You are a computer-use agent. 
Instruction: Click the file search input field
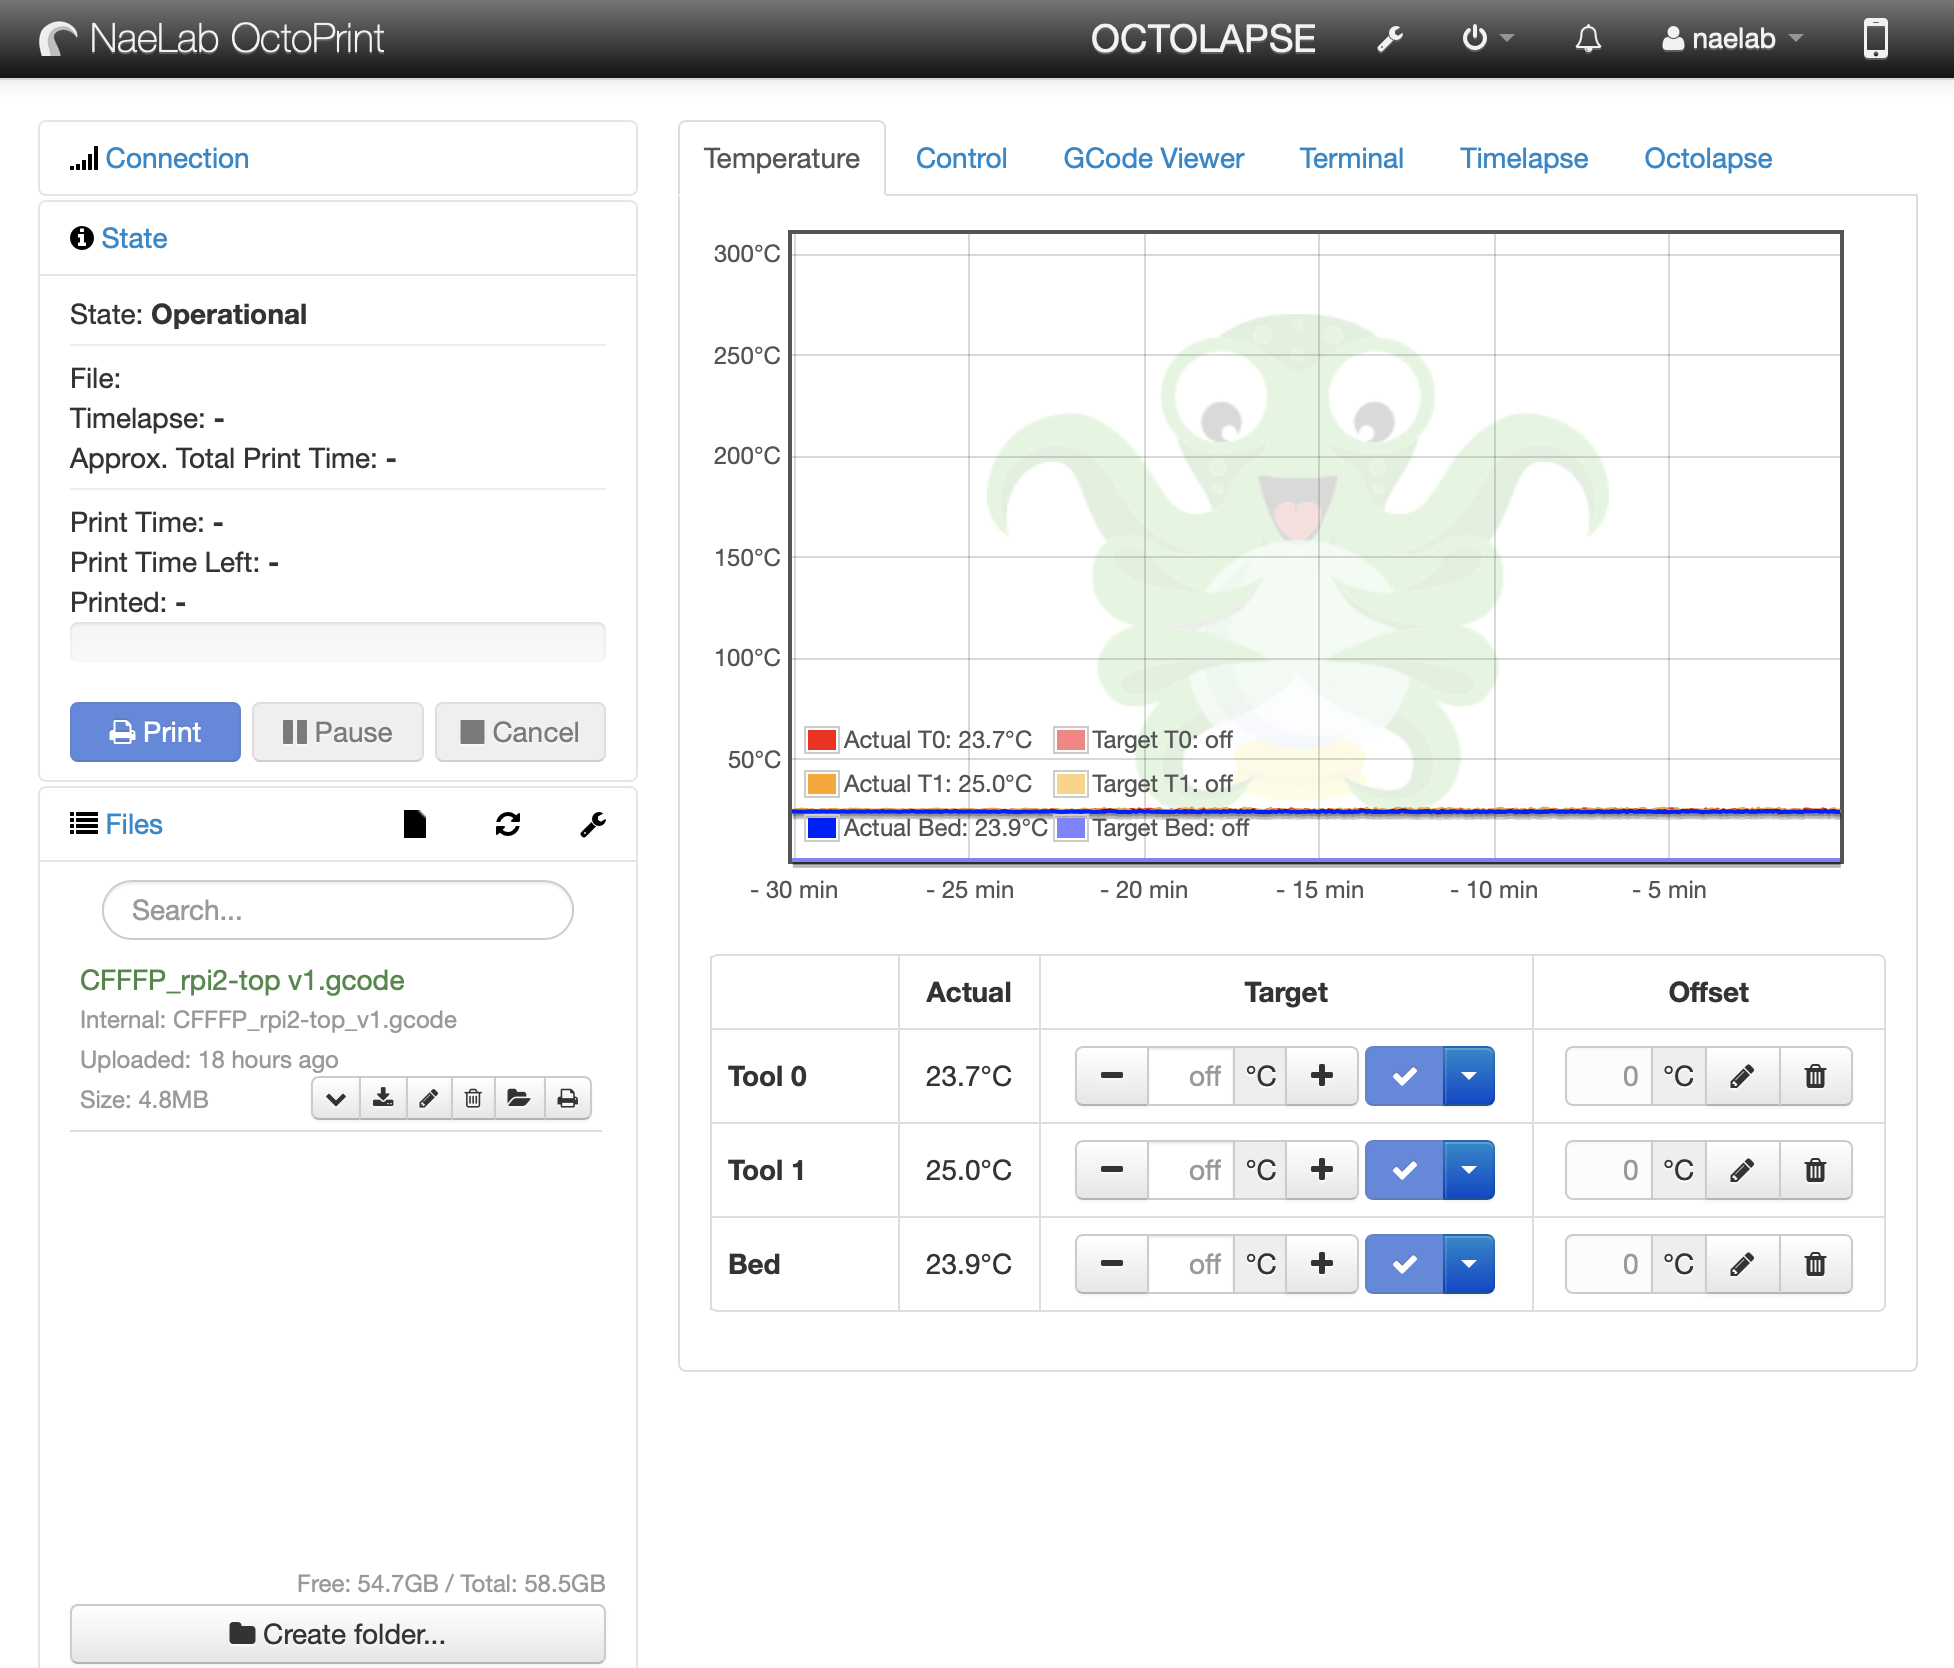click(x=337, y=910)
